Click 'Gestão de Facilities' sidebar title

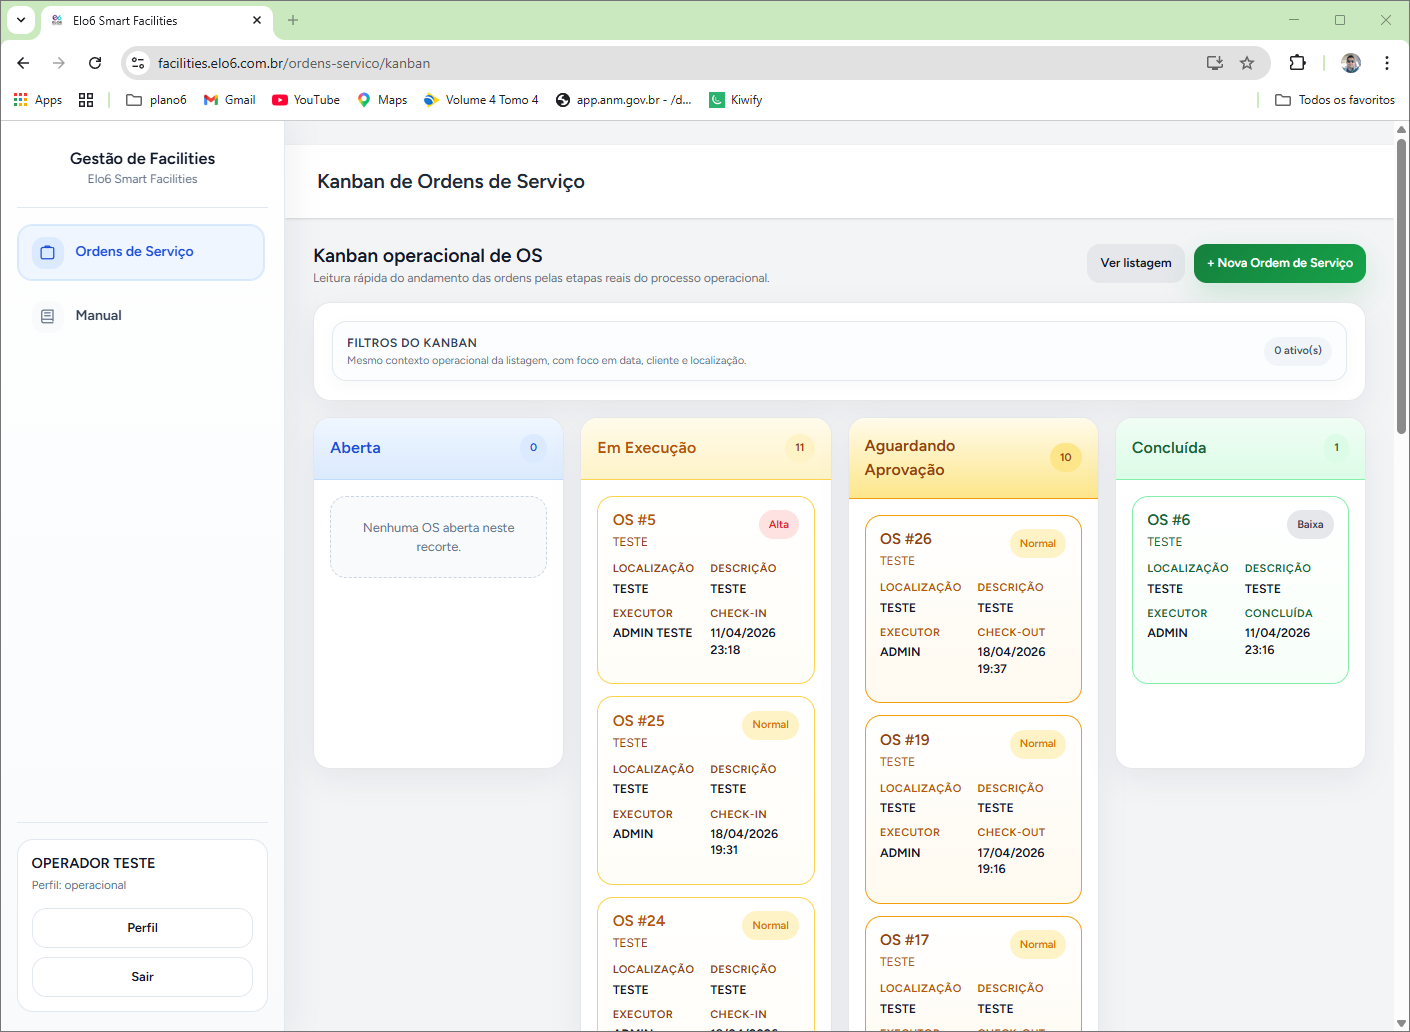pyautogui.click(x=142, y=158)
